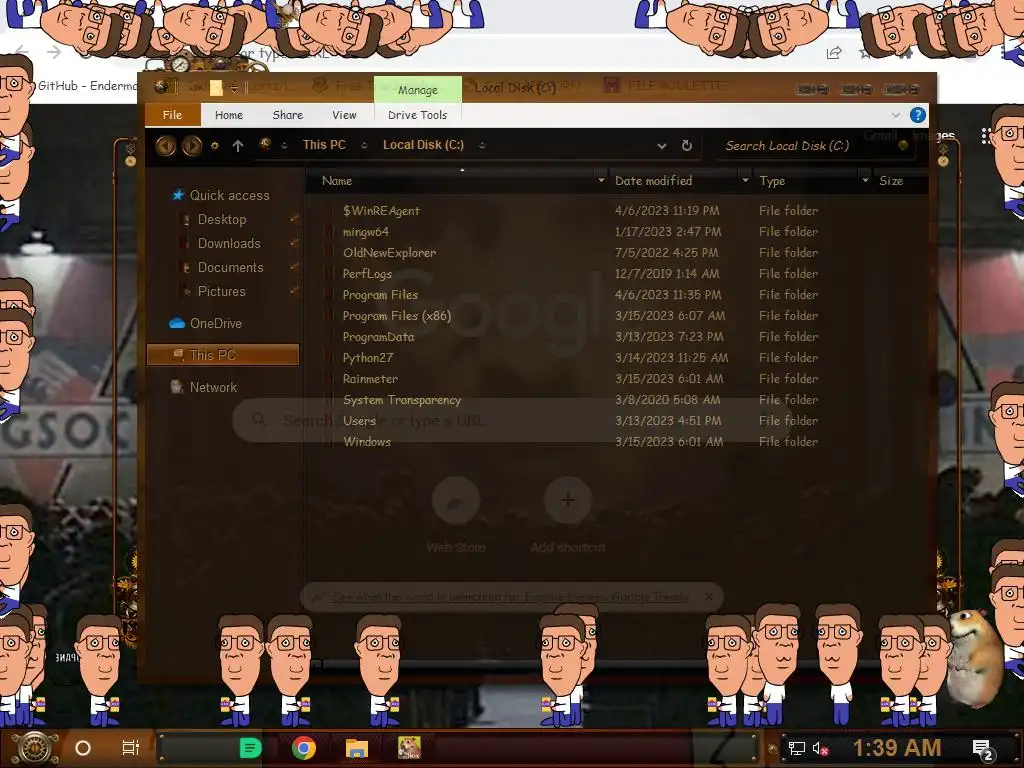Select Network in the navigation pane
Viewport: 1024px width, 768px height.
pos(213,387)
